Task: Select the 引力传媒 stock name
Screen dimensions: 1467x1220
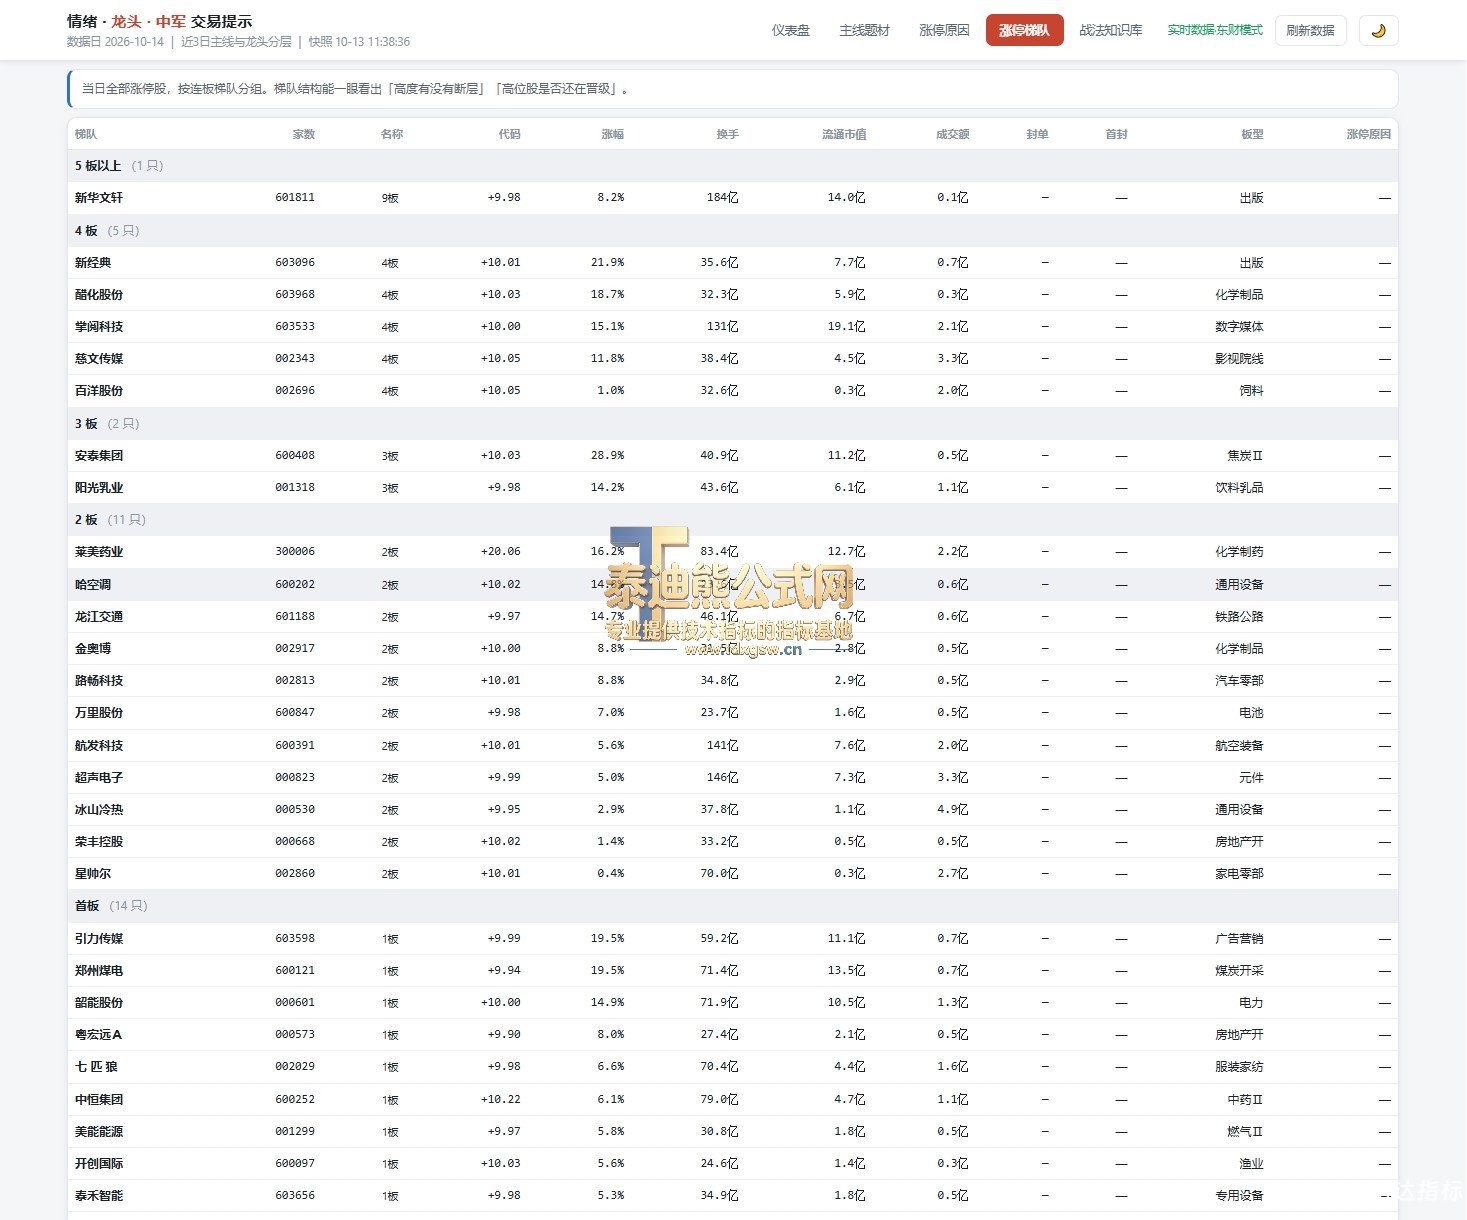Action: tap(99, 939)
